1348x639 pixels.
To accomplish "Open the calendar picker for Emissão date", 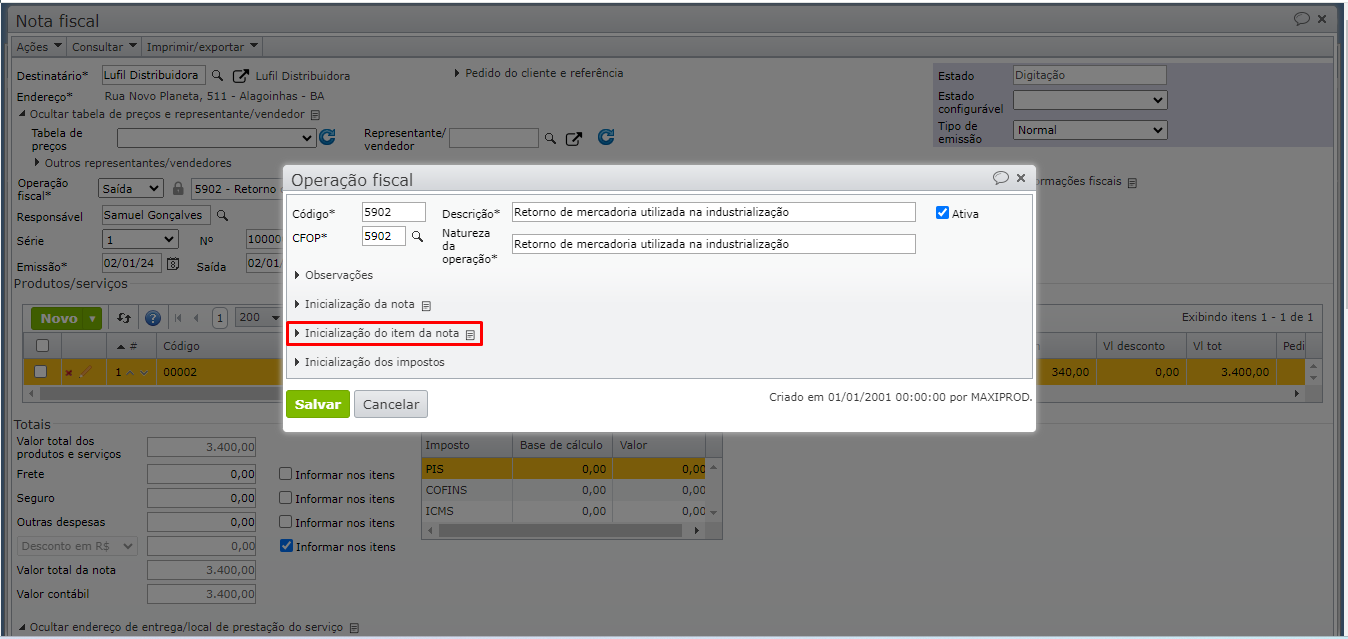I will 173,264.
